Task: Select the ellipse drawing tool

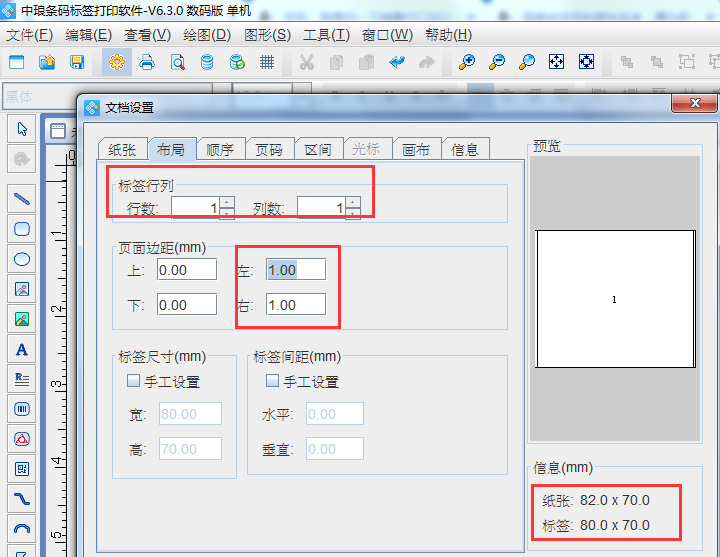Action: point(21,259)
